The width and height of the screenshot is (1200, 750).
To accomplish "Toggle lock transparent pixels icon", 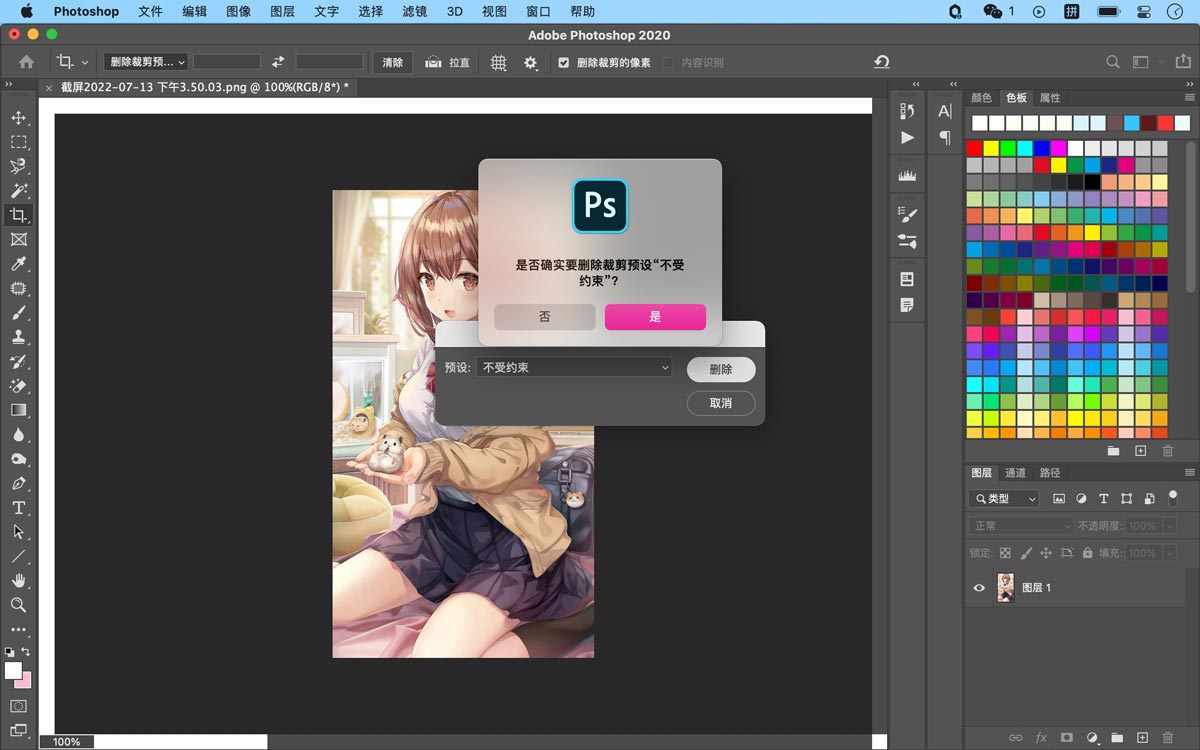I will coord(1005,553).
